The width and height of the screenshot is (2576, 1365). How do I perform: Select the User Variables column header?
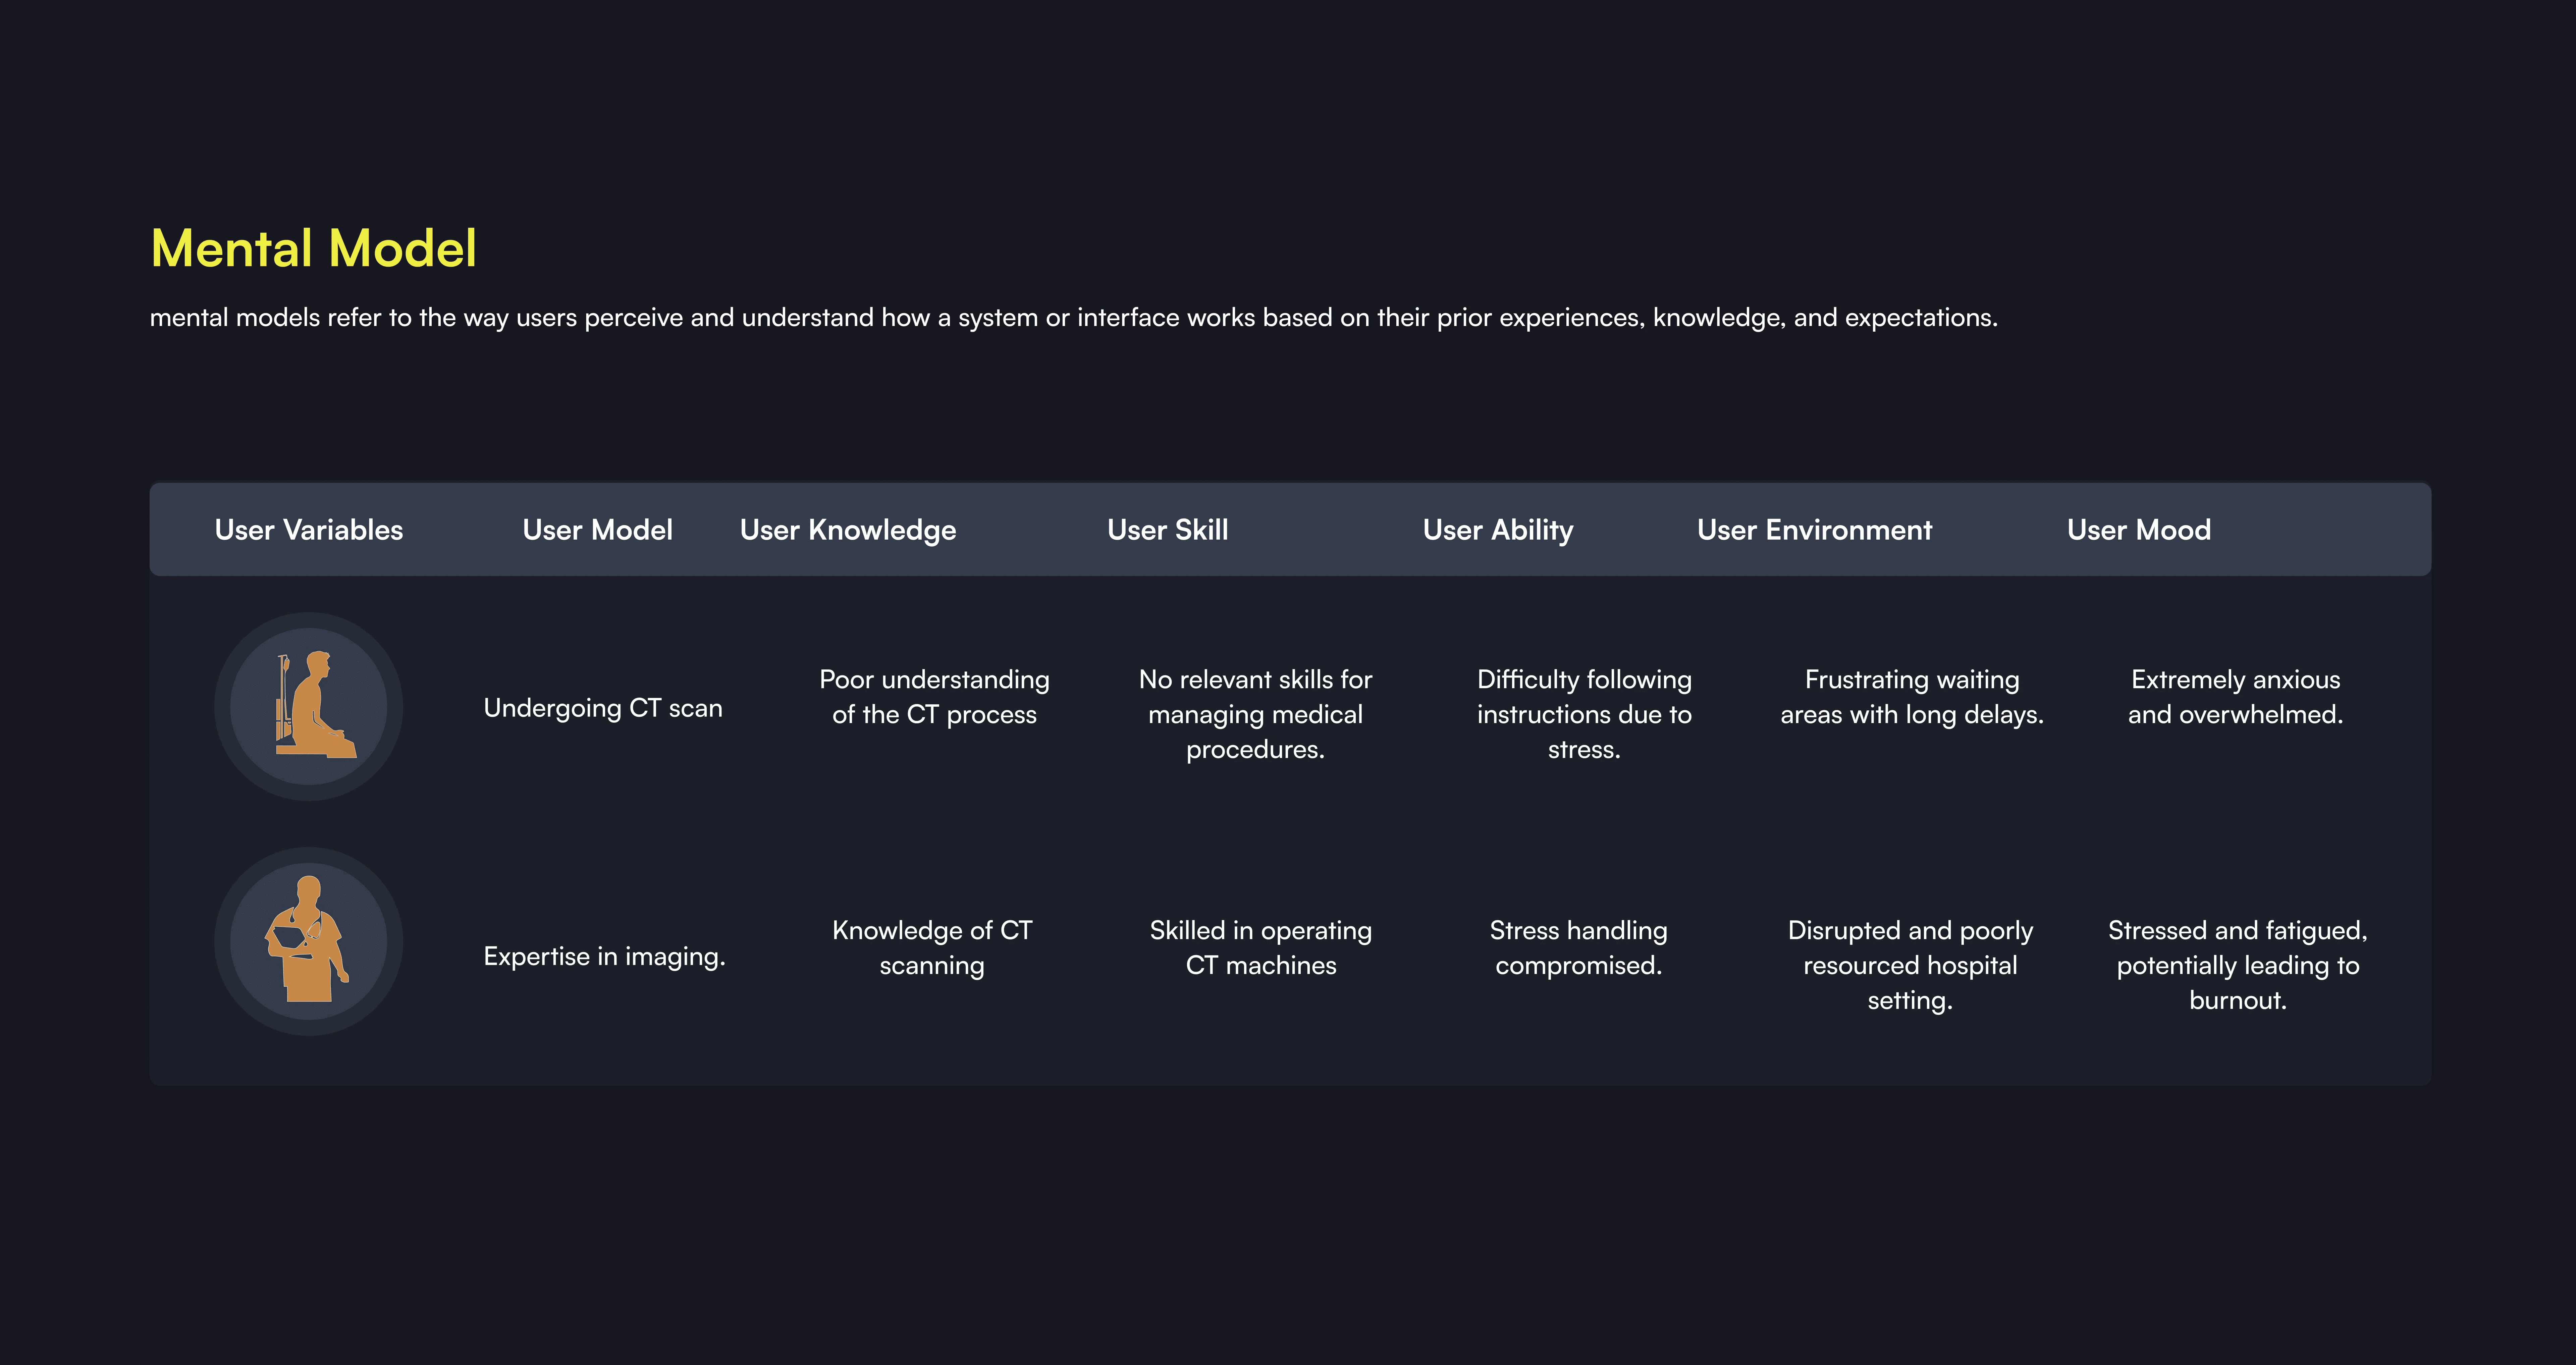[309, 530]
